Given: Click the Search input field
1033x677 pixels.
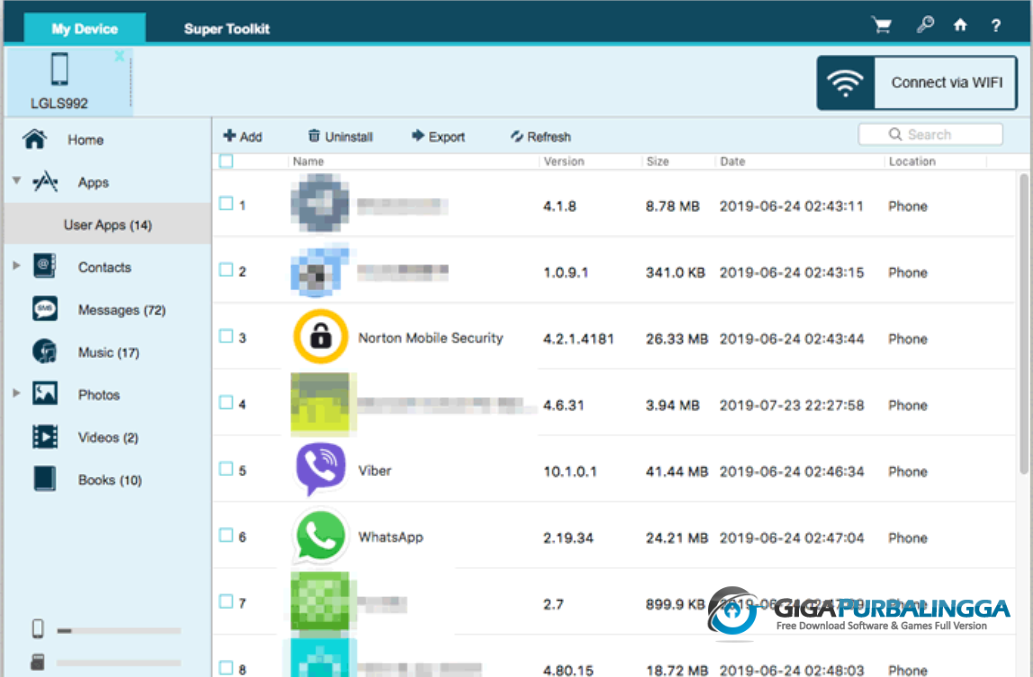Looking at the screenshot, I should point(930,134).
